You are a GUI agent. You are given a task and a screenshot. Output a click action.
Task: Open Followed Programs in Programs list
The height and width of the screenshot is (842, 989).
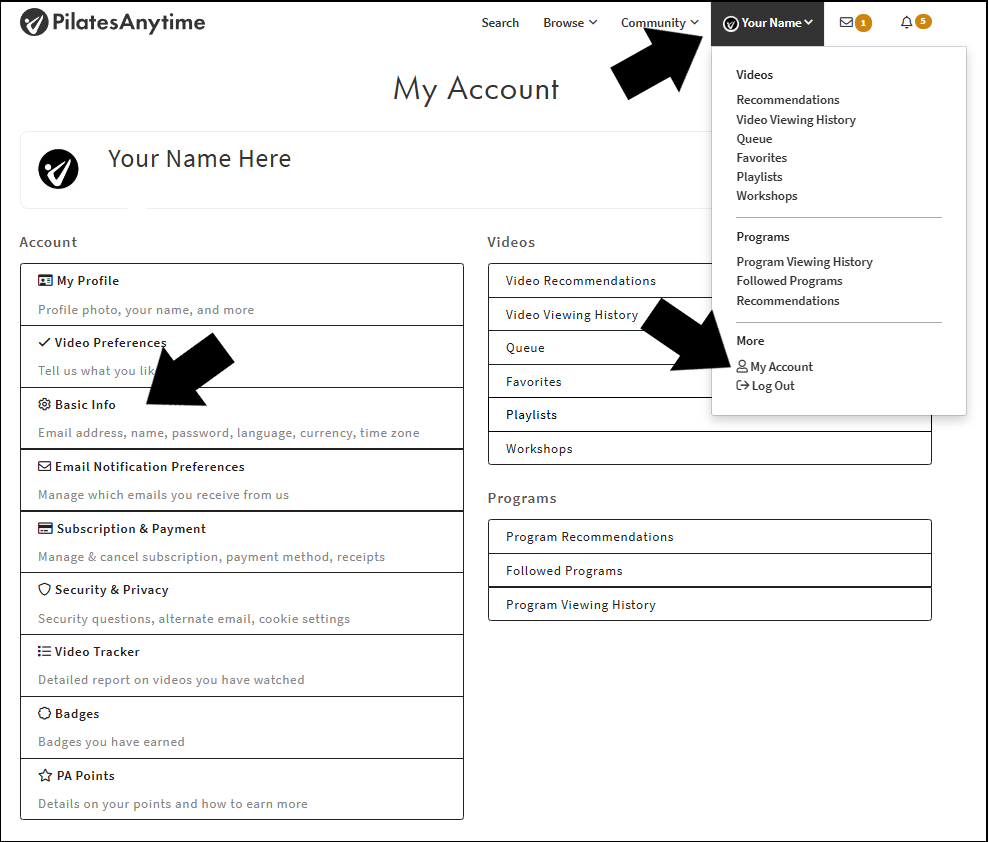click(710, 570)
